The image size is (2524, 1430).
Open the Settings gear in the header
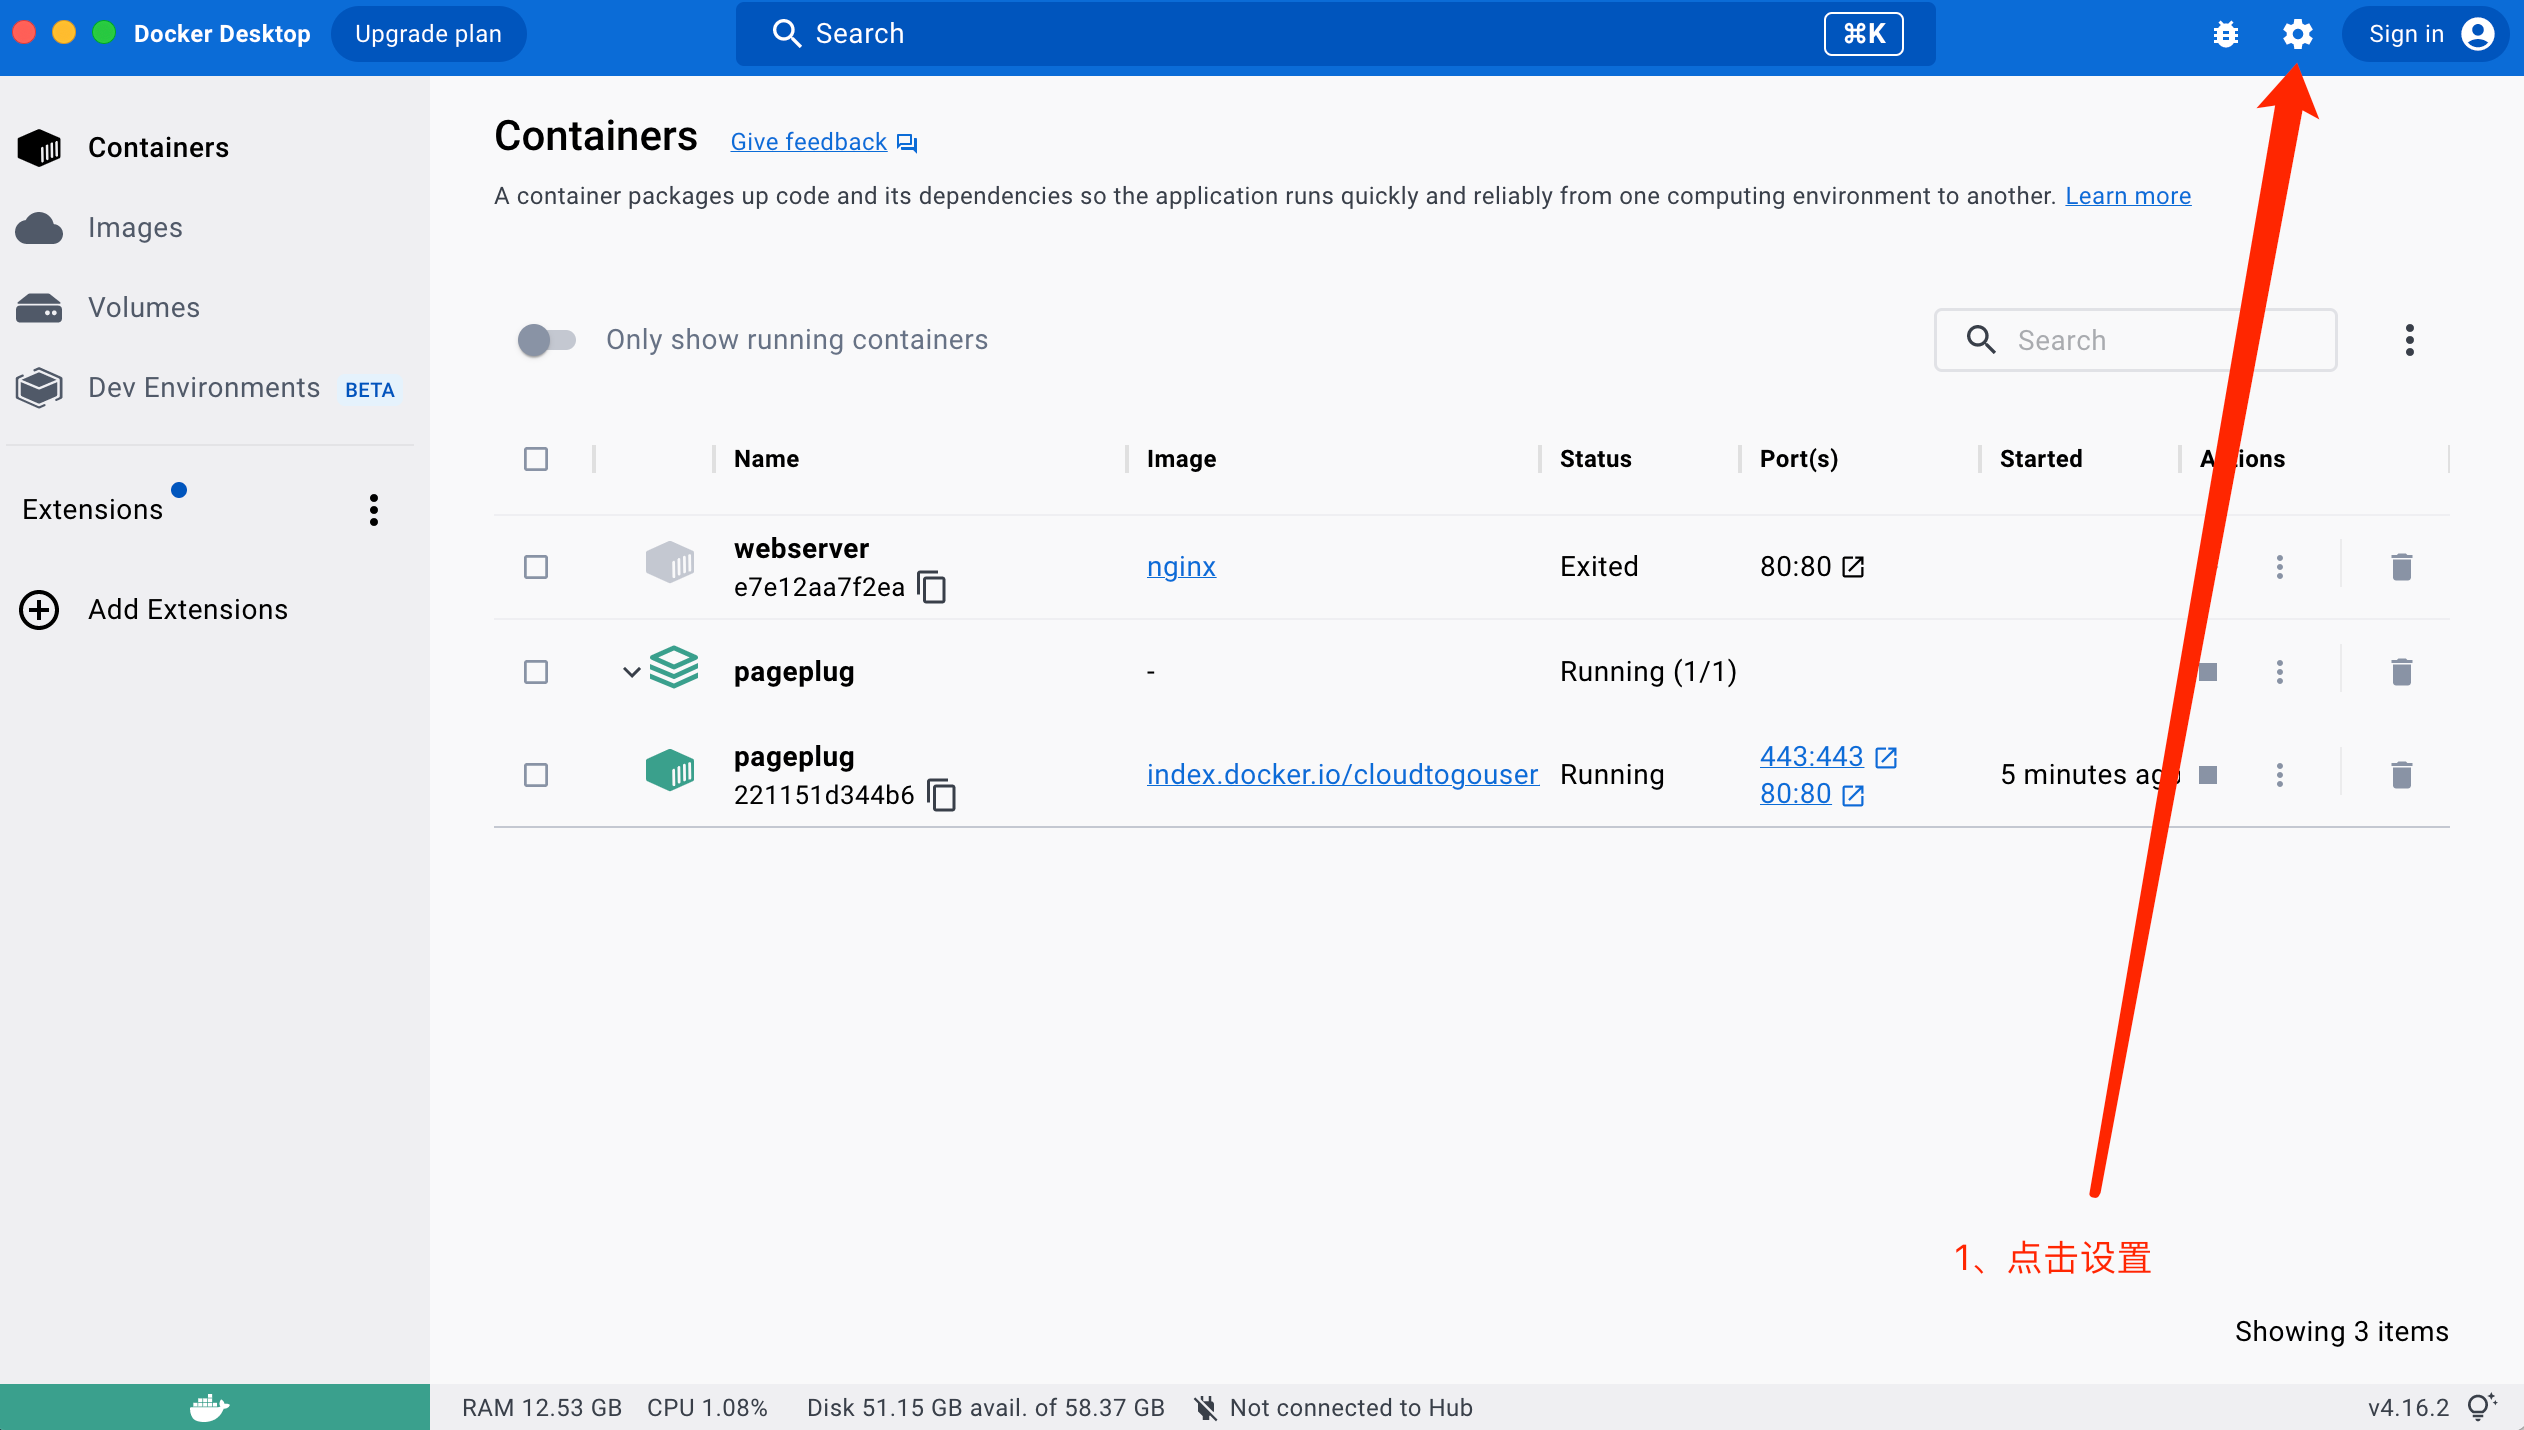(2297, 34)
